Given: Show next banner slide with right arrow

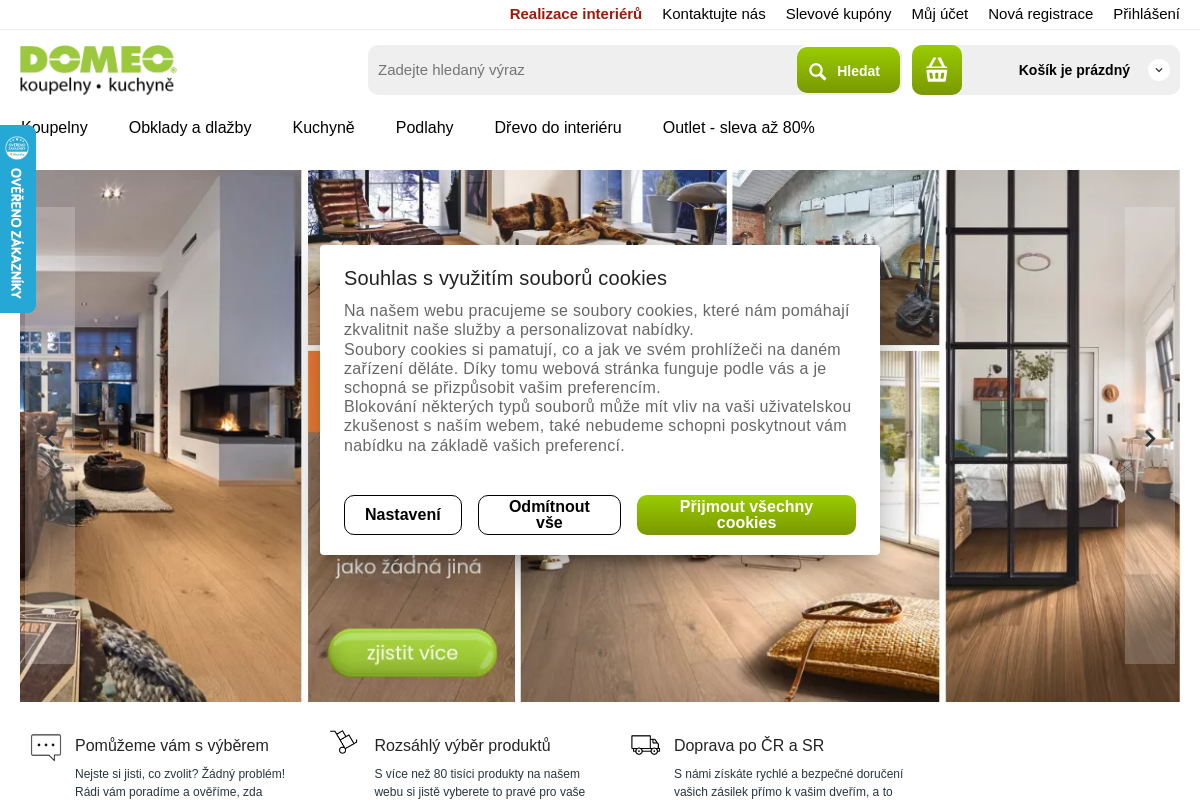Looking at the screenshot, I should tap(1150, 437).
